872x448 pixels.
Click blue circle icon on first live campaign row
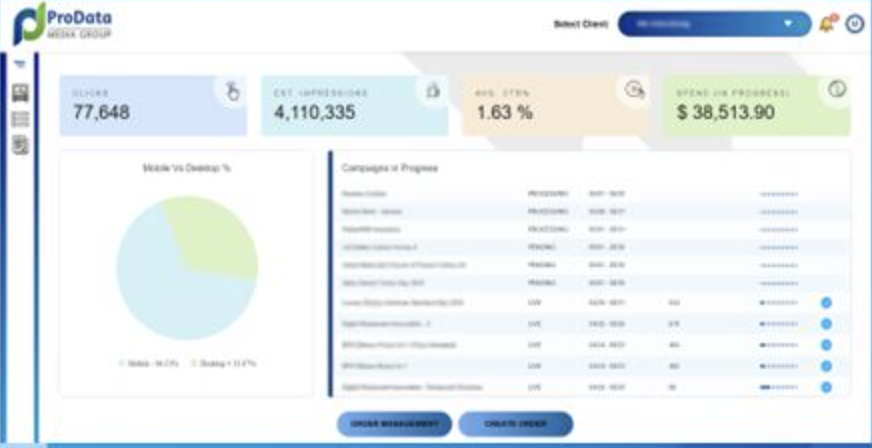826,302
